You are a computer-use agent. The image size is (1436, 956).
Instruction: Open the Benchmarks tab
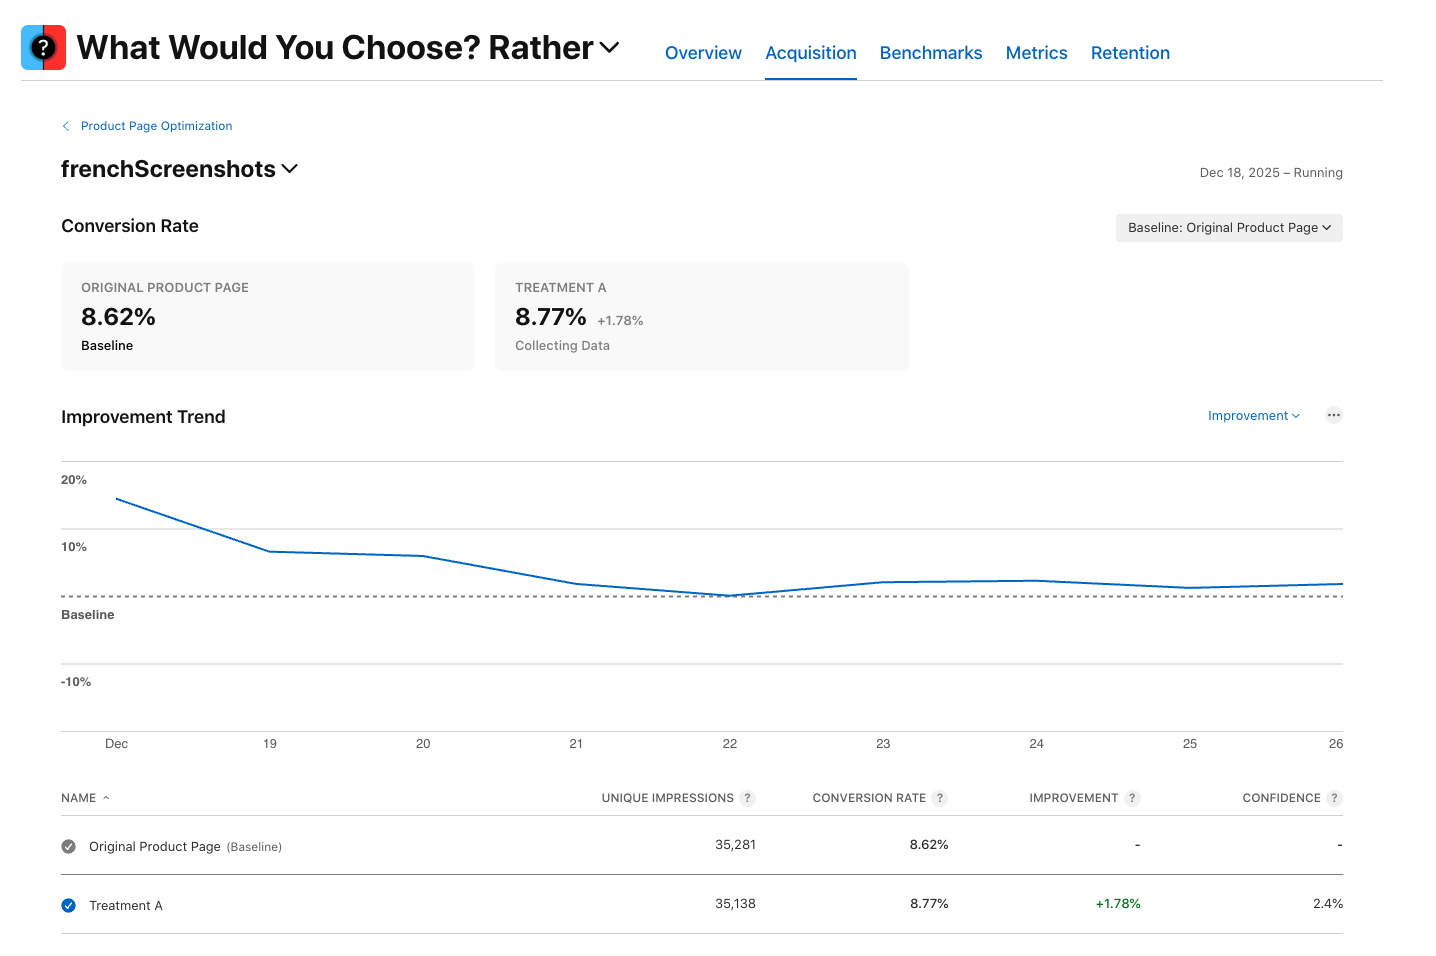tap(931, 53)
